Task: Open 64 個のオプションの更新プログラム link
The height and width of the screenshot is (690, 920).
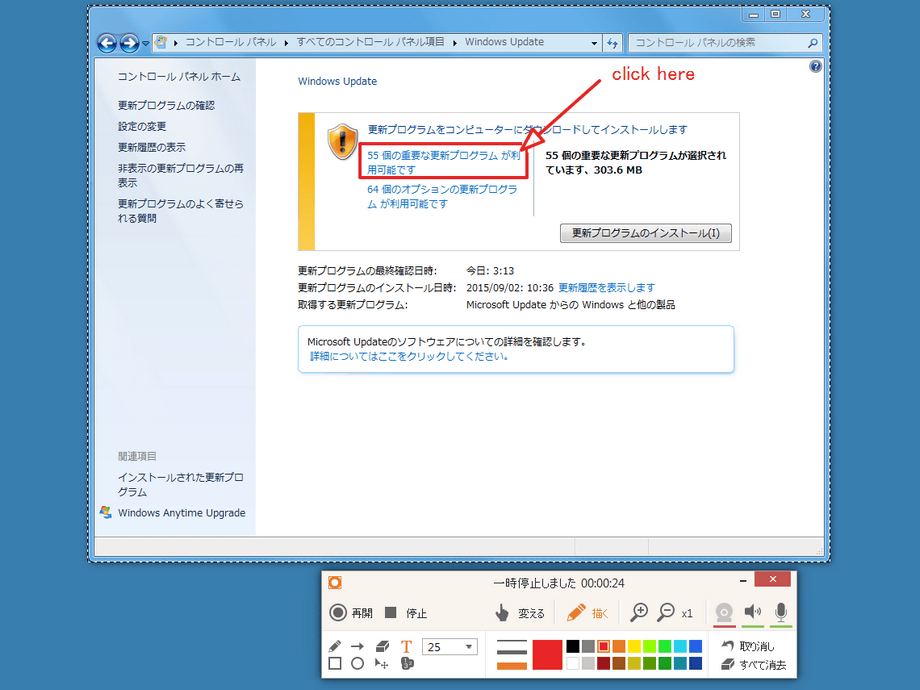Action: [x=442, y=197]
